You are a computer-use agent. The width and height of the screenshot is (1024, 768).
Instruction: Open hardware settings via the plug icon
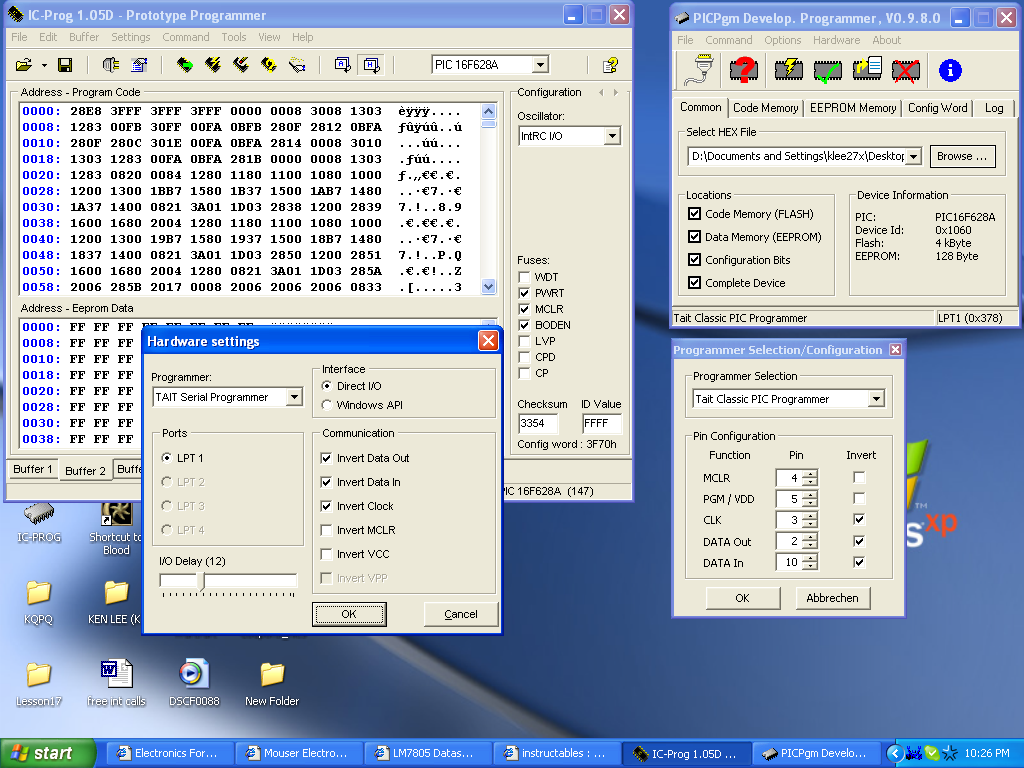[x=110, y=65]
